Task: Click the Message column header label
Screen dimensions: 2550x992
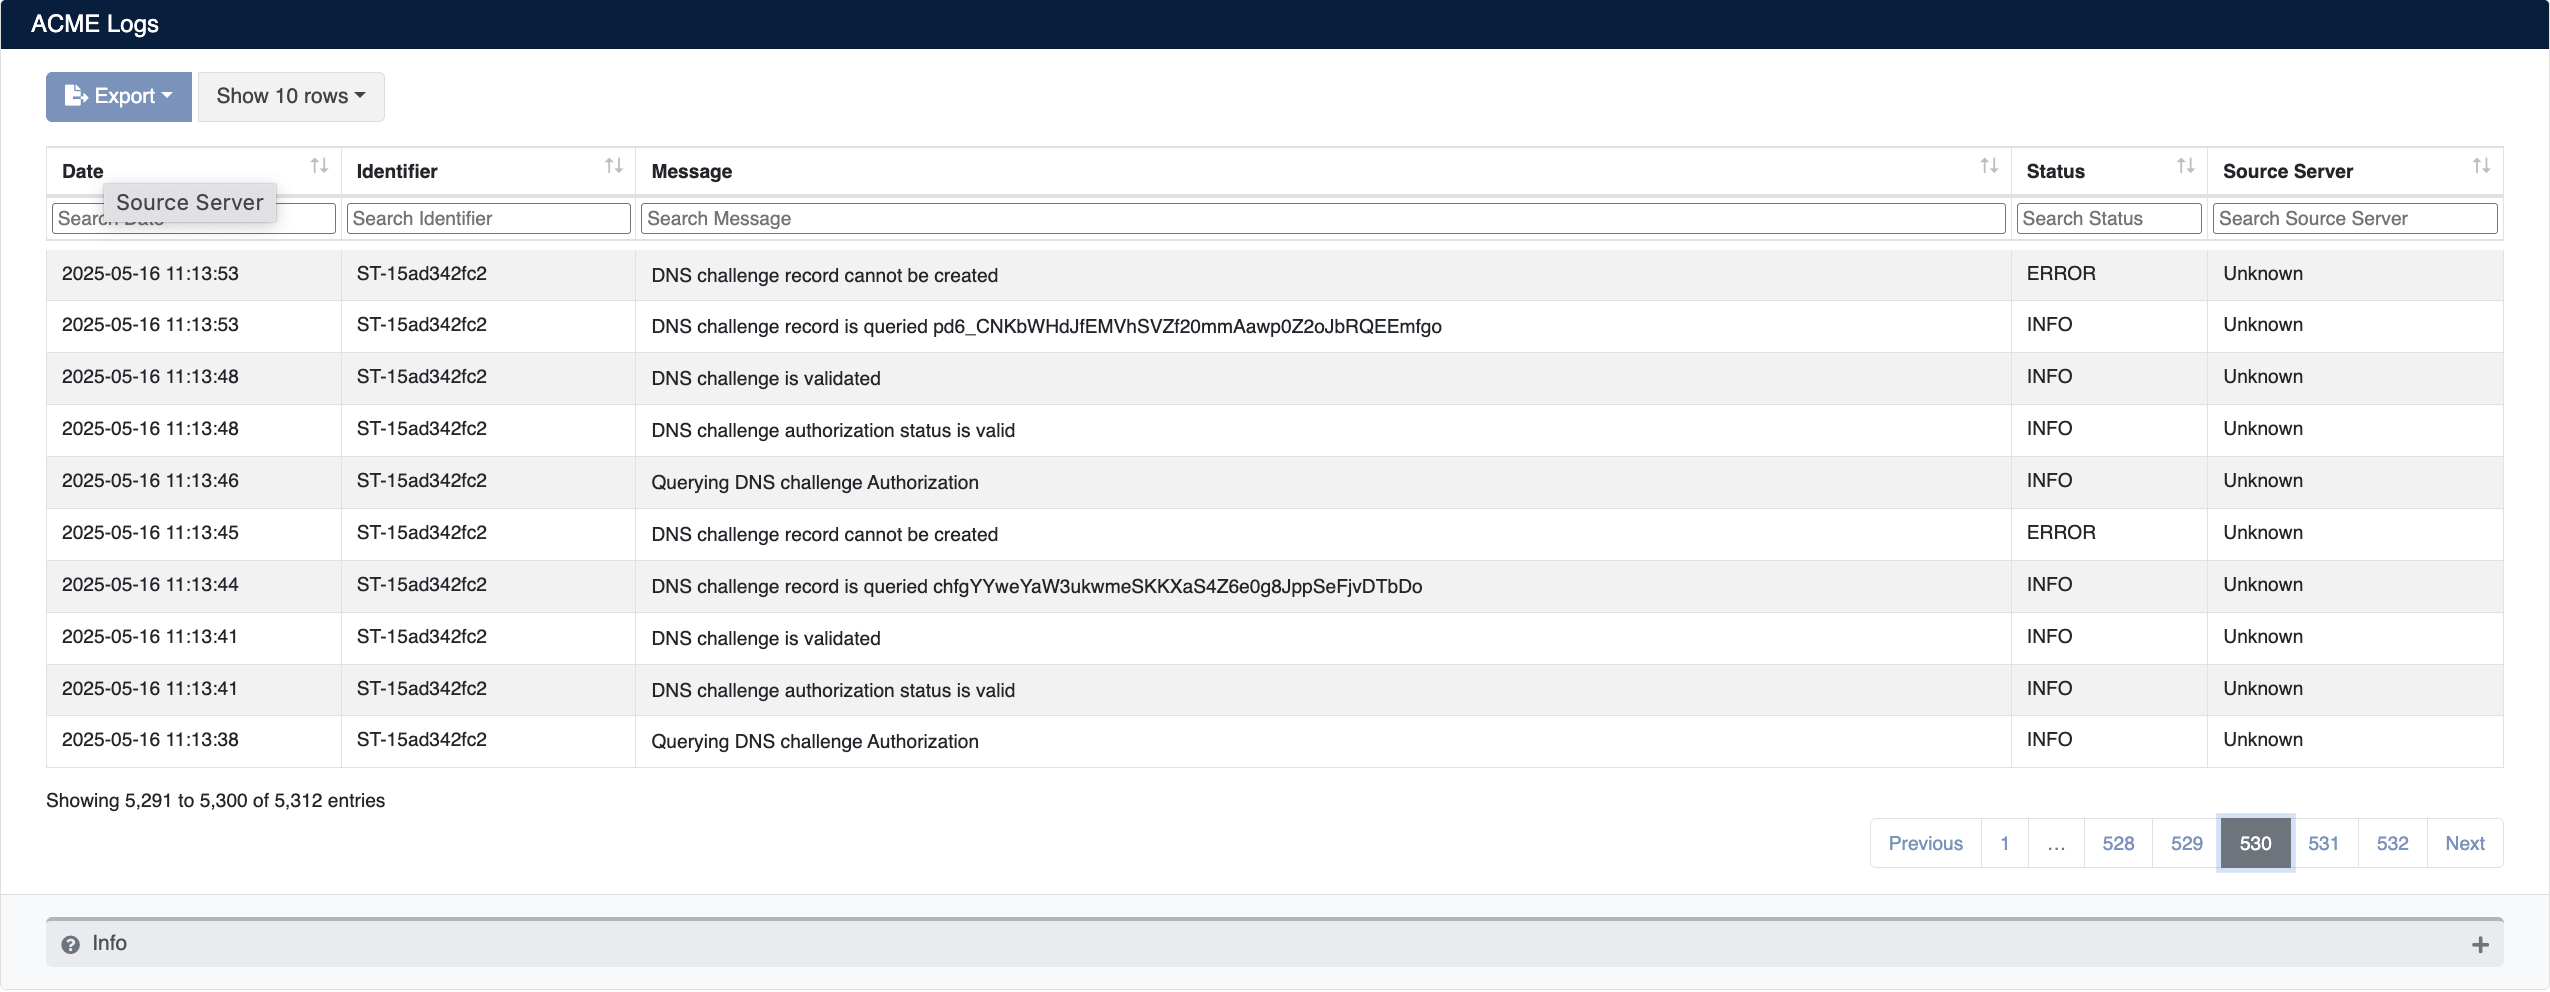Action: 691,171
